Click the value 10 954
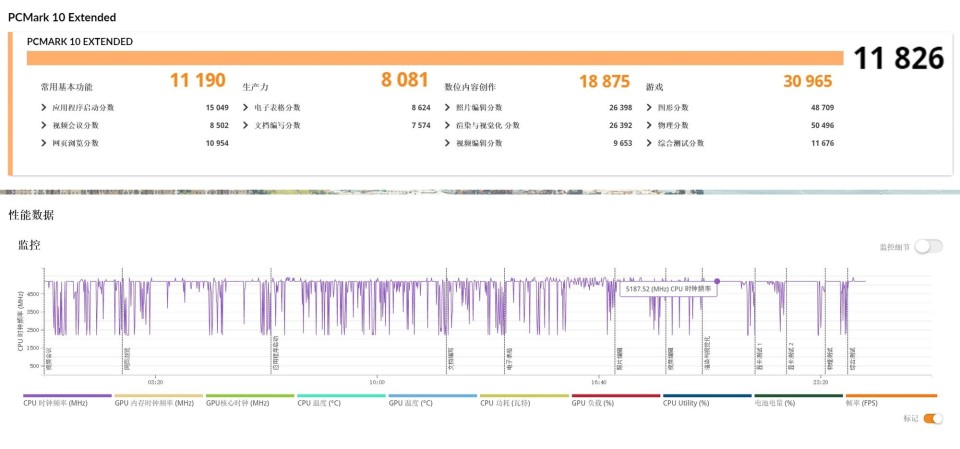 click(x=217, y=143)
